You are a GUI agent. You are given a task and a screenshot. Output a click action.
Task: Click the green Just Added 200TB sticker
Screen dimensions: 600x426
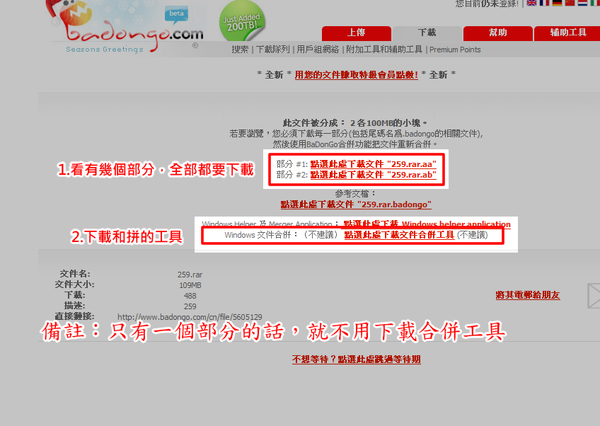(x=242, y=21)
